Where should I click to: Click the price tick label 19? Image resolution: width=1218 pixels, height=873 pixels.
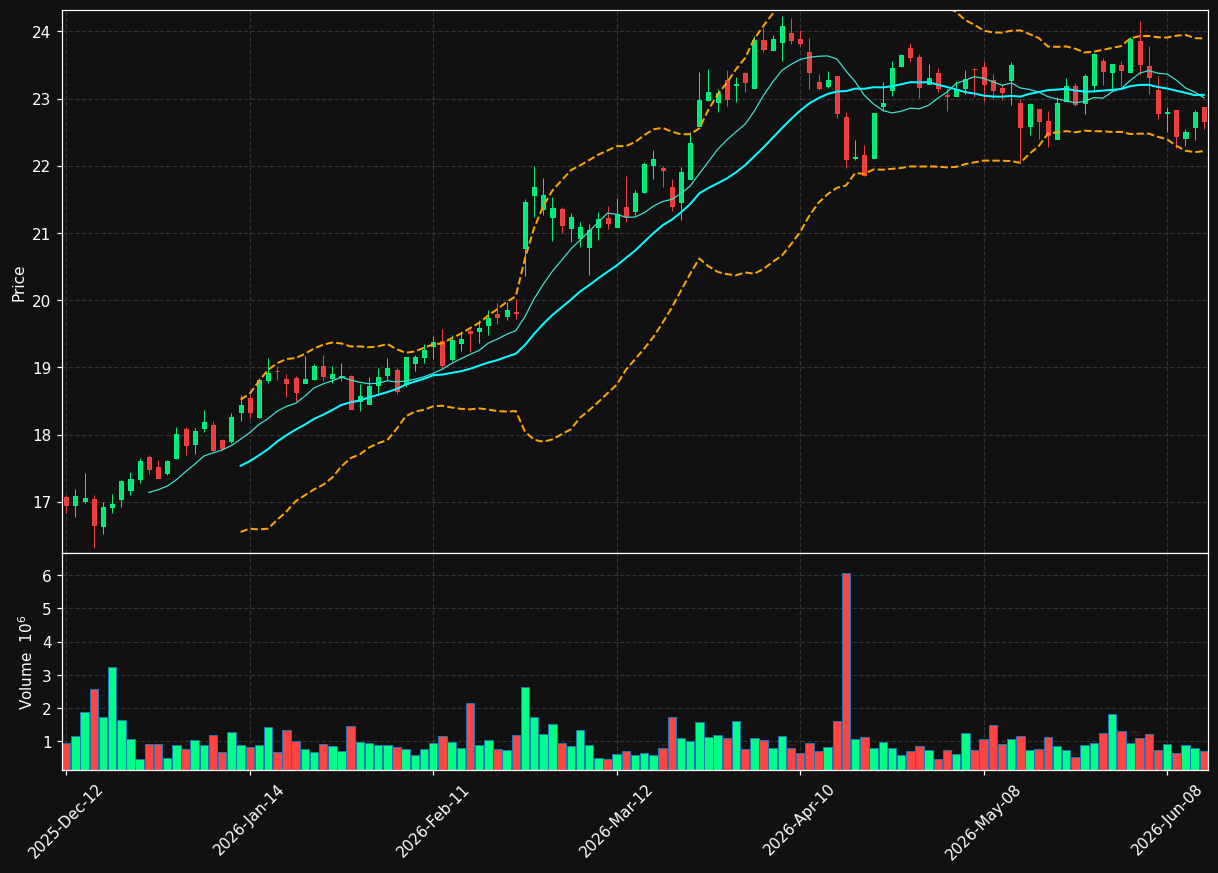tap(41, 368)
